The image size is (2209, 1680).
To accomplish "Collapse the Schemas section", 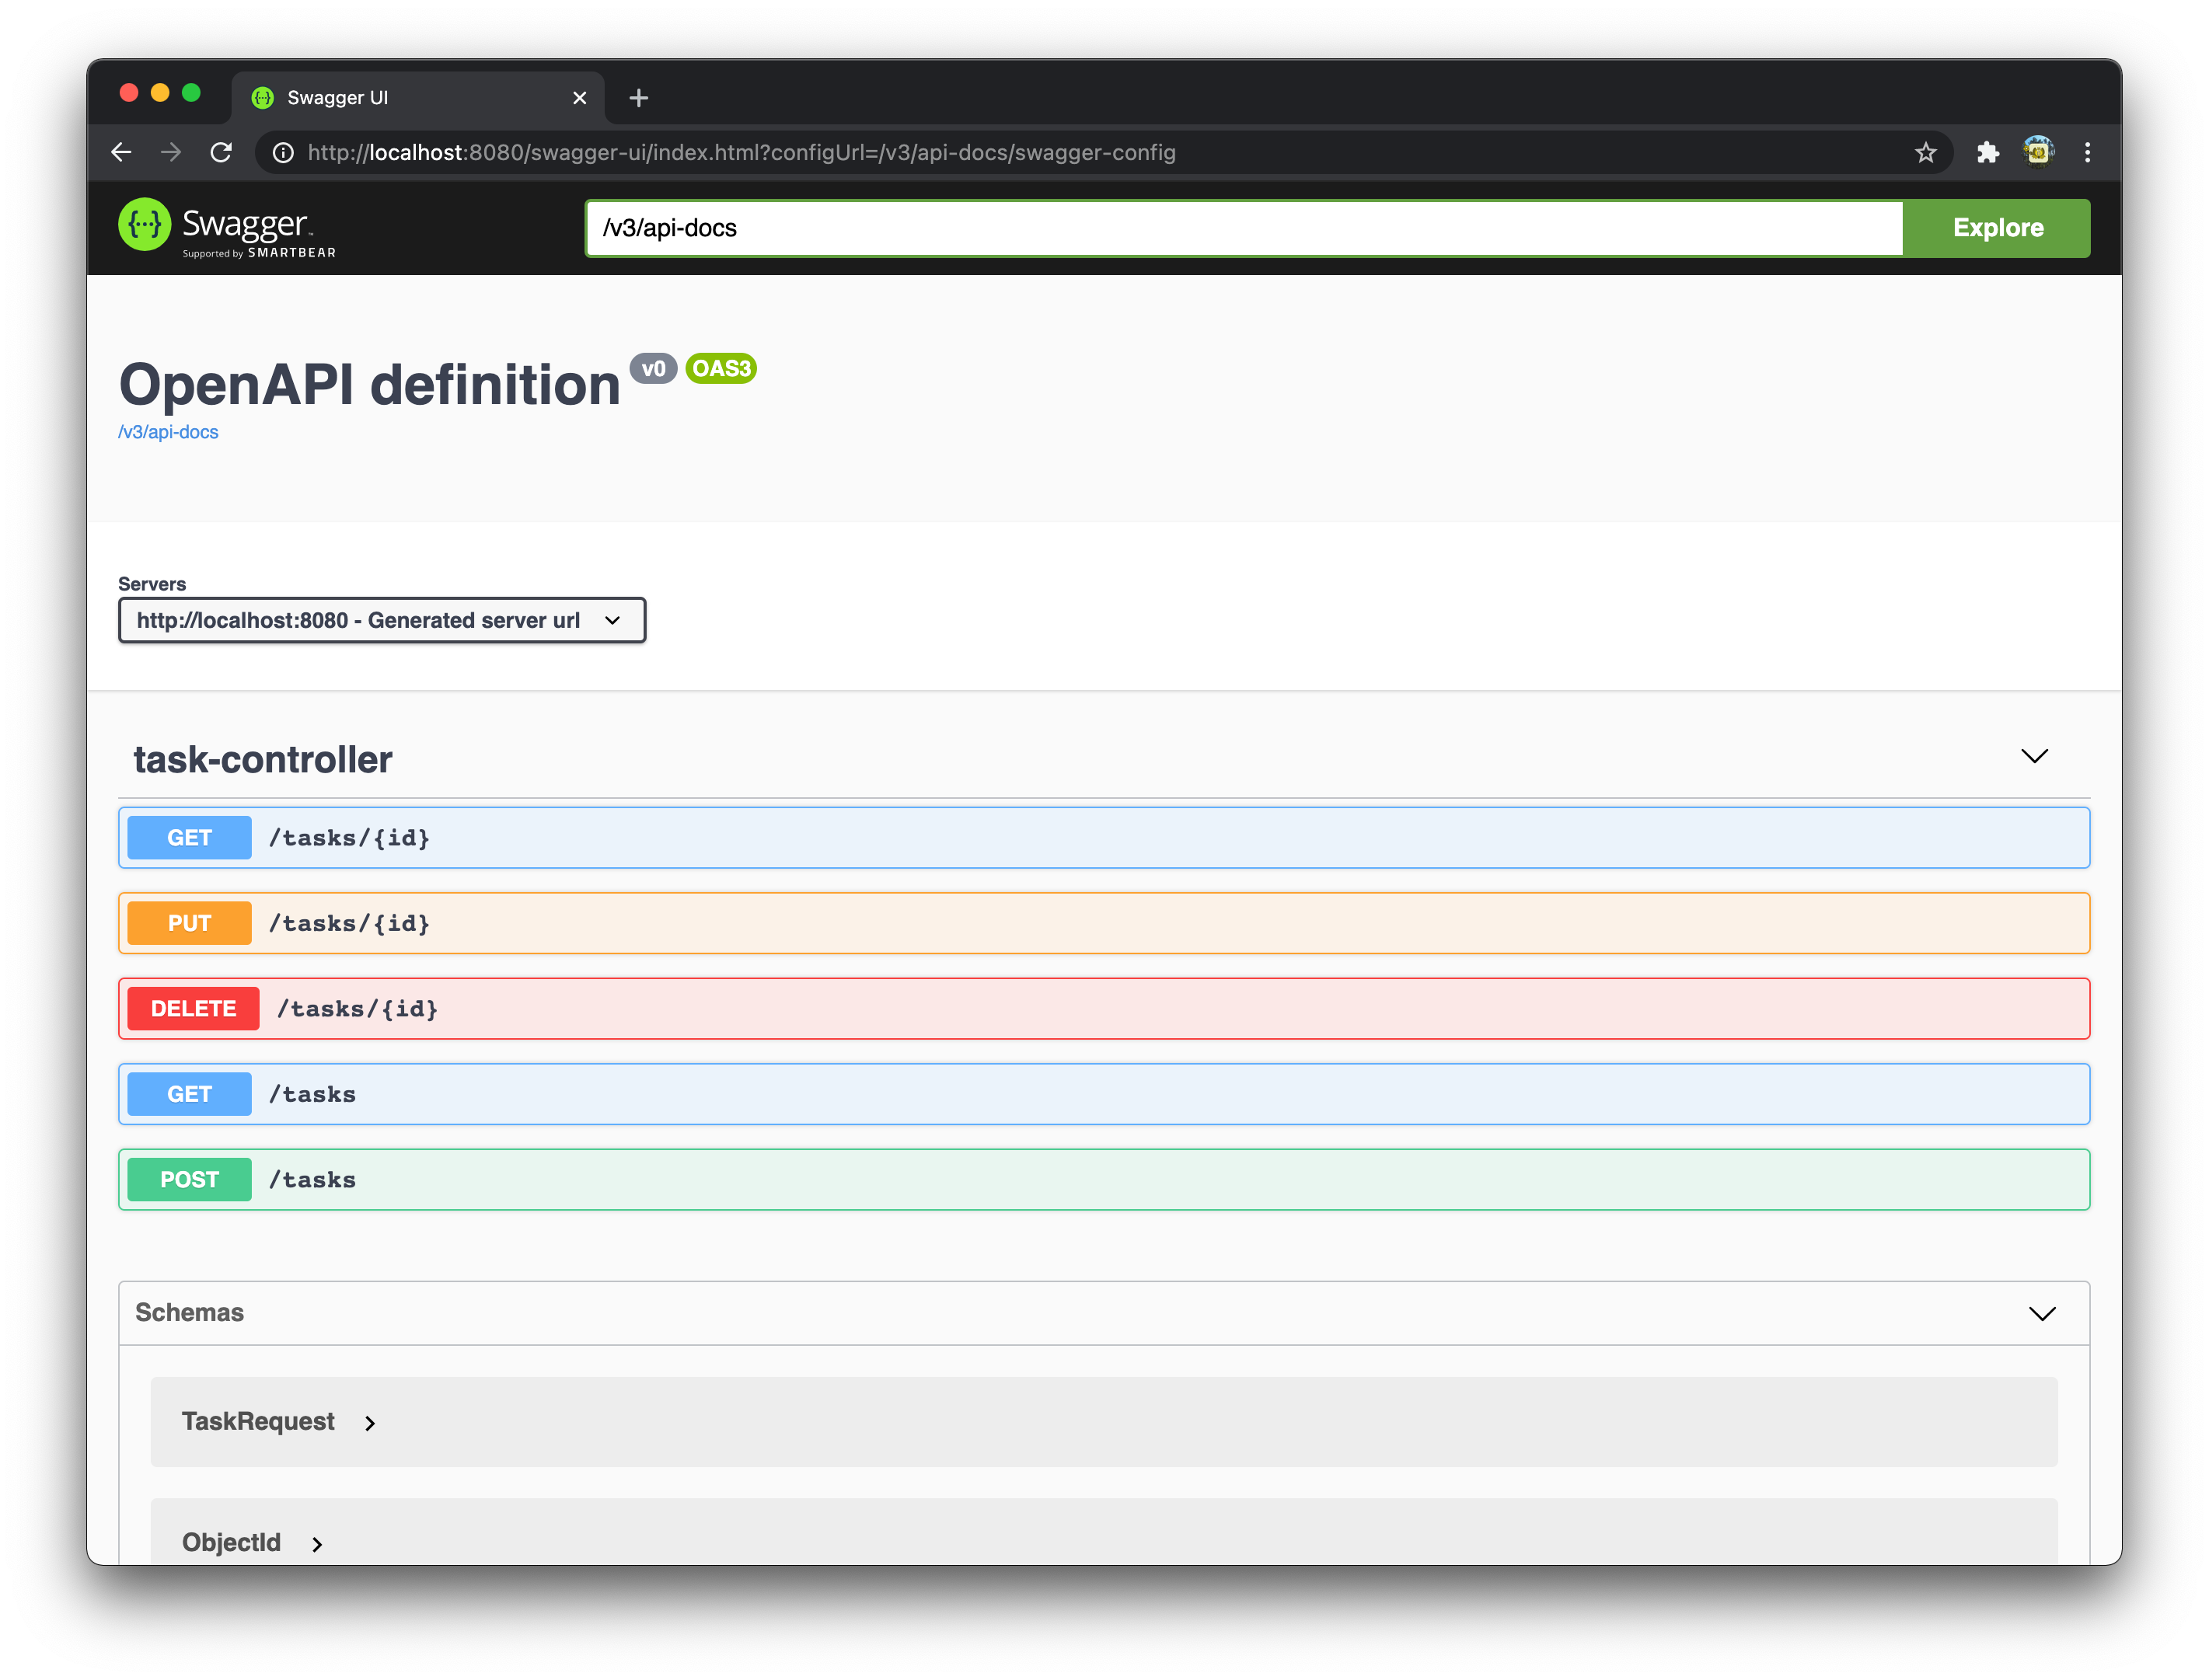I will pos(2042,1313).
